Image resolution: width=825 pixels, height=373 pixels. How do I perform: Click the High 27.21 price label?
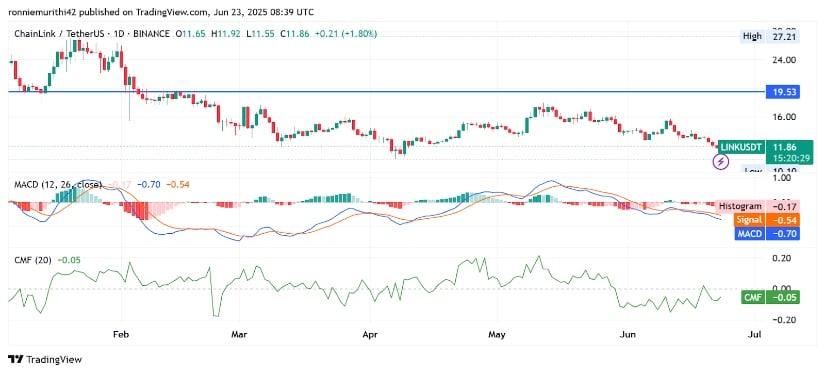coord(771,36)
